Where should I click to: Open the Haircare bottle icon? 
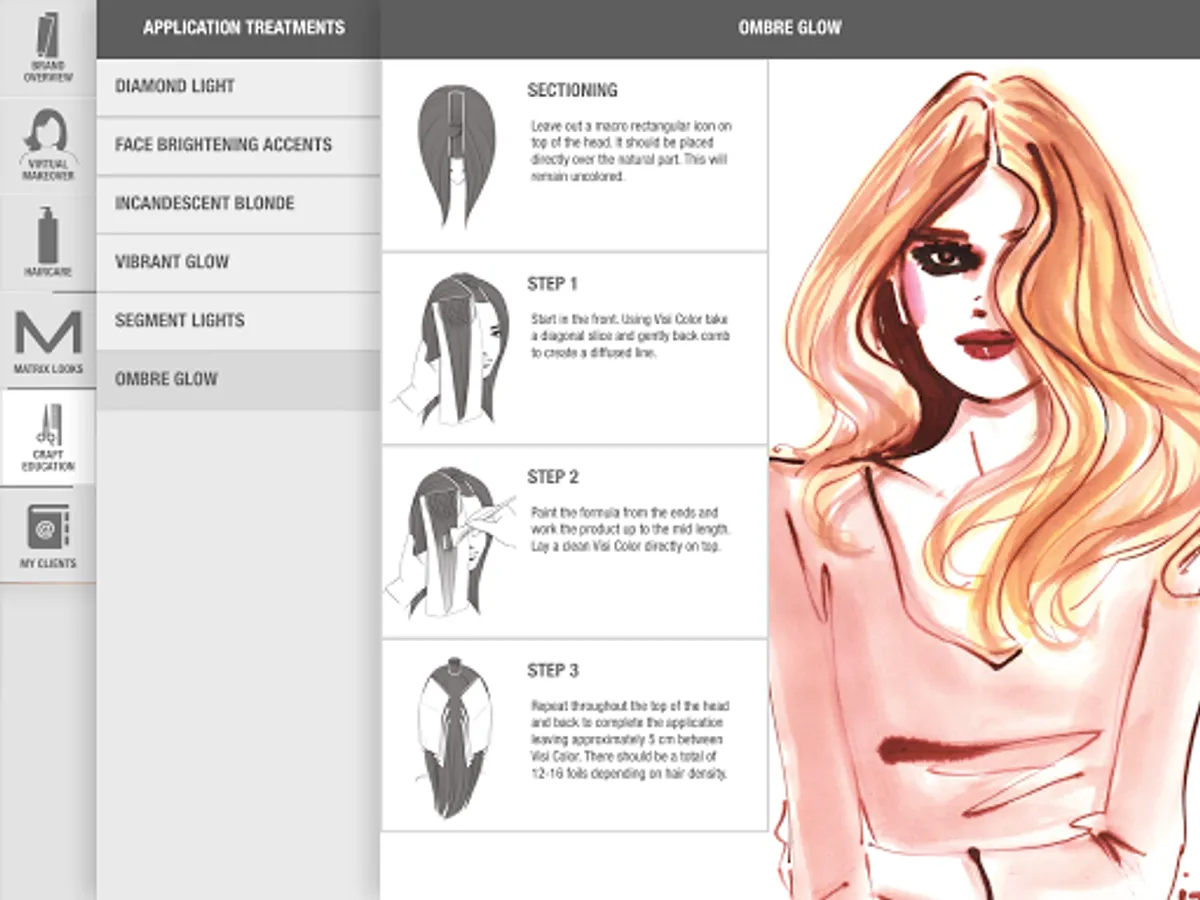pos(48,242)
